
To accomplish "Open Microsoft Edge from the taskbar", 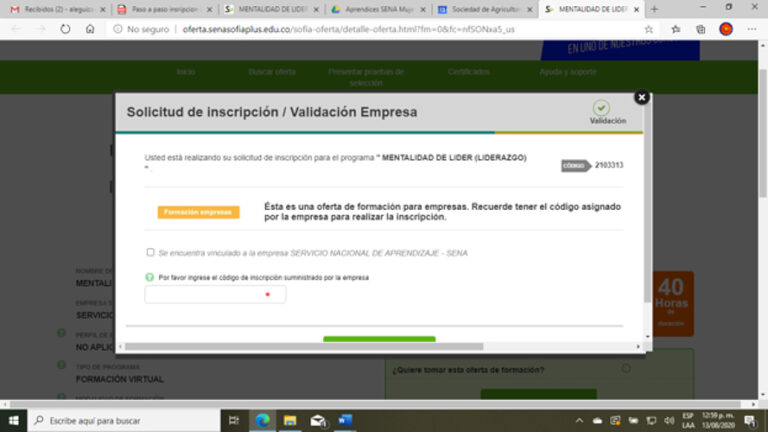I will point(263,420).
